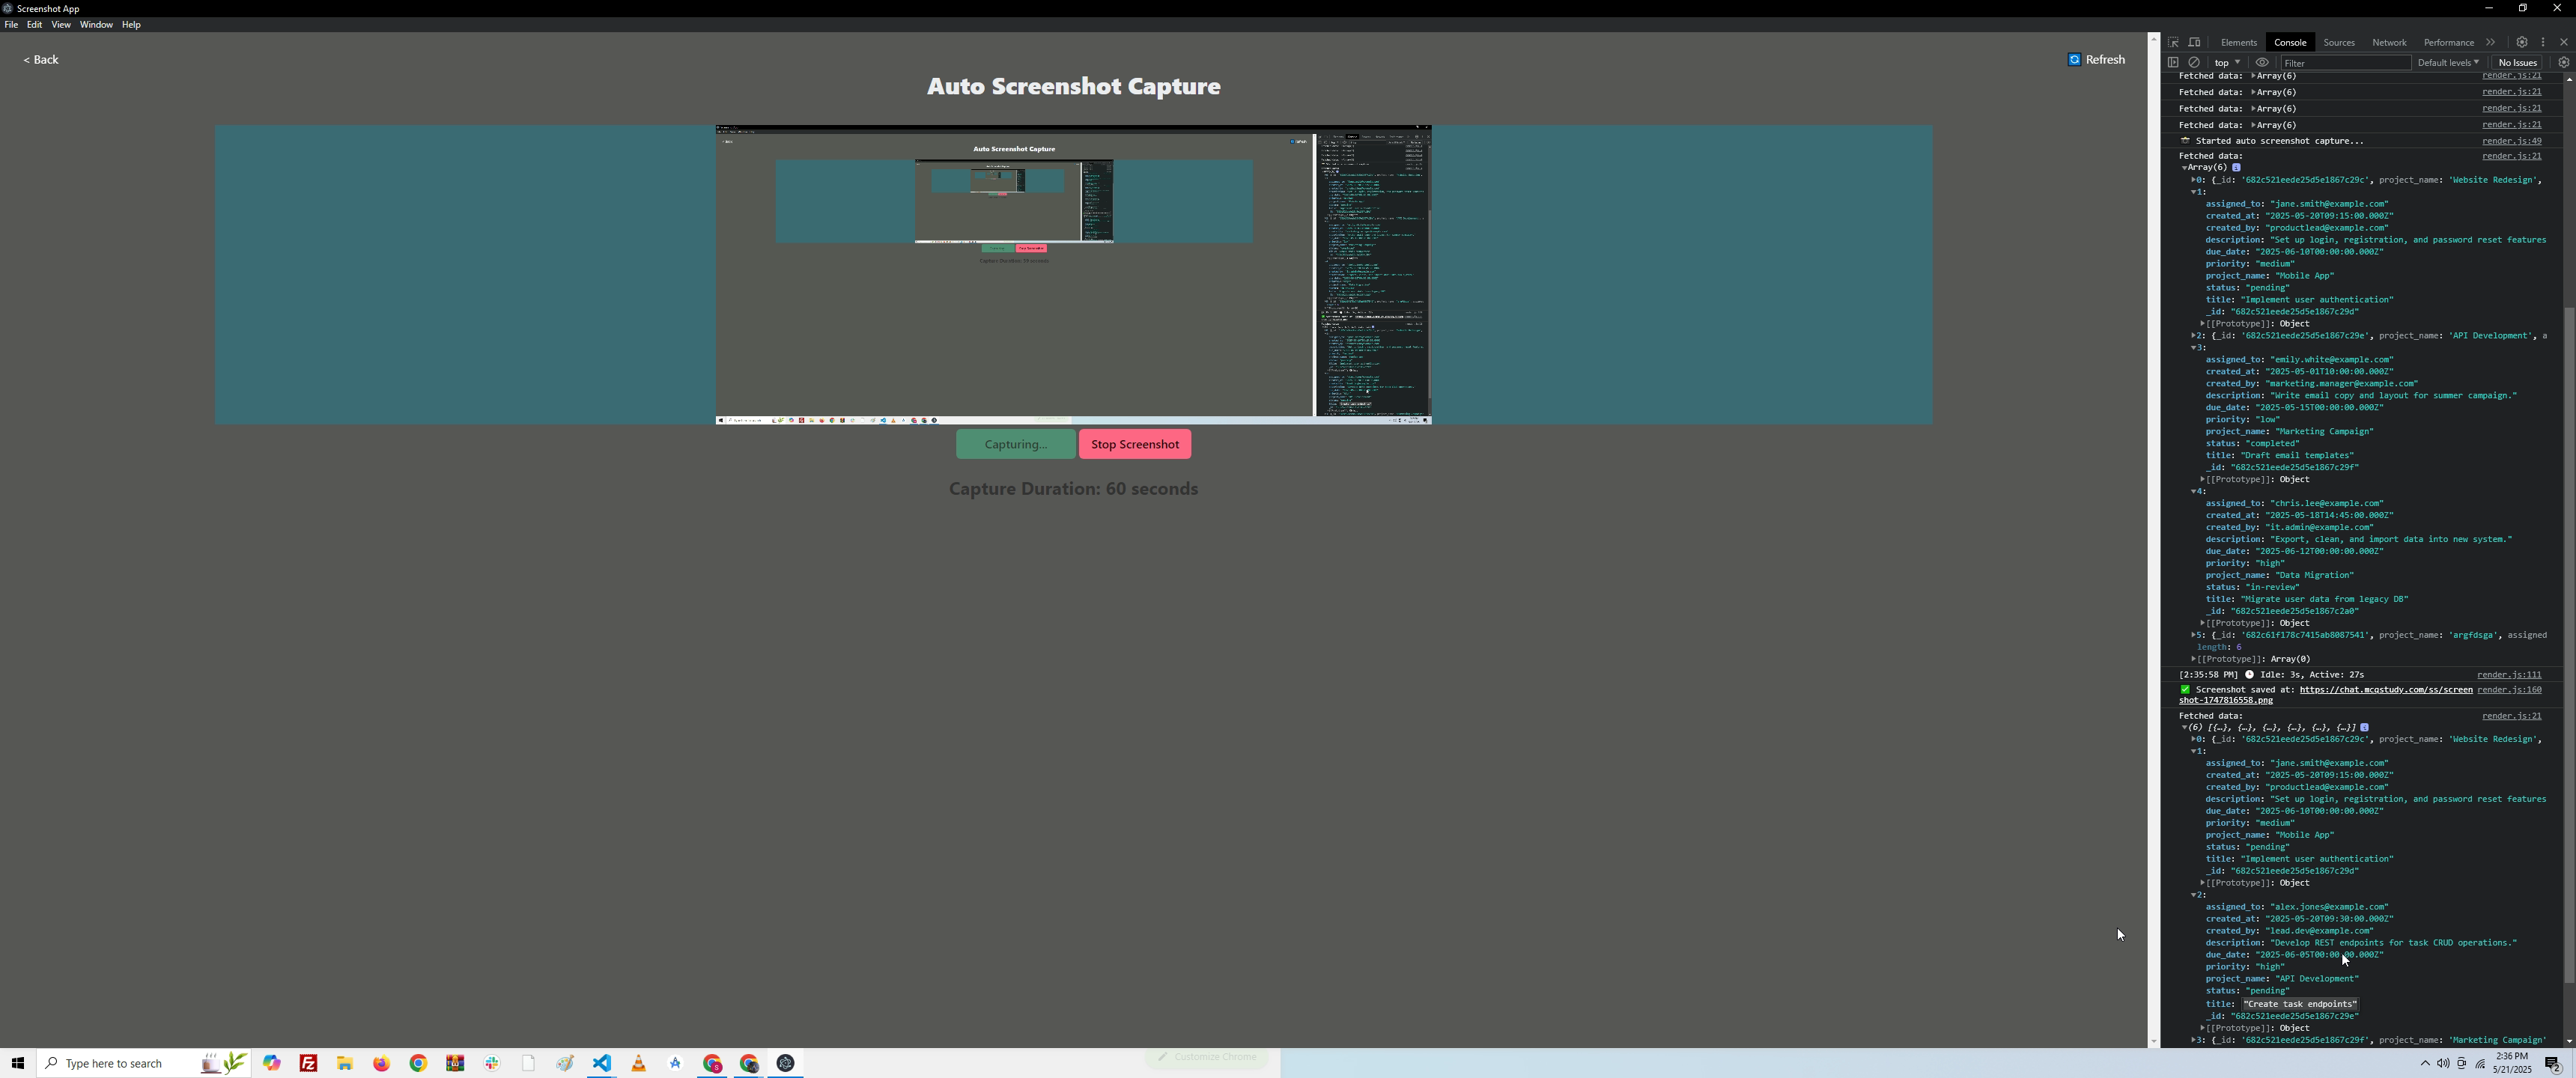Viewport: 2576px width, 1078px height.
Task: Open the saved screenshot URL link
Action: tap(2385, 689)
